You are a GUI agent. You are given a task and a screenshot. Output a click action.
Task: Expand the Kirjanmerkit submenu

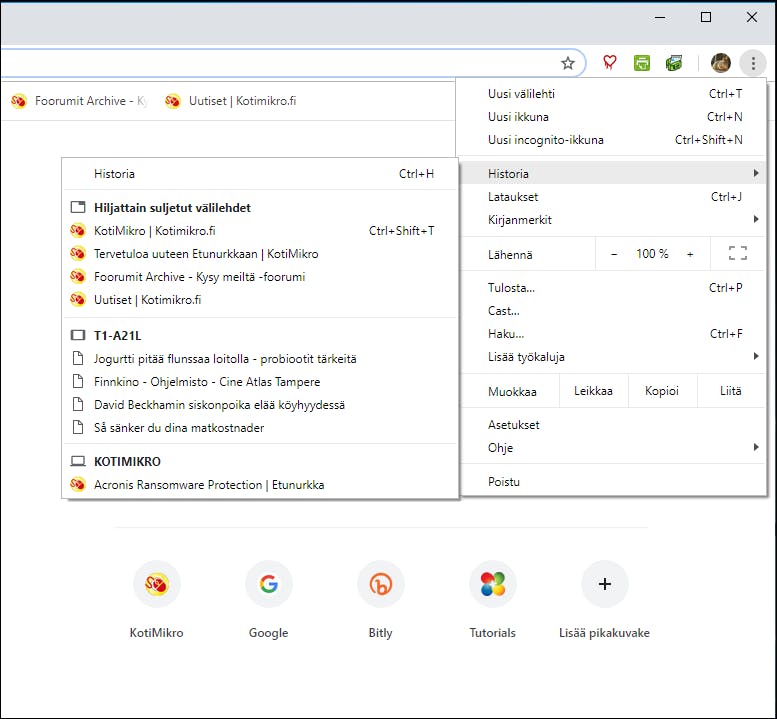click(x=613, y=220)
